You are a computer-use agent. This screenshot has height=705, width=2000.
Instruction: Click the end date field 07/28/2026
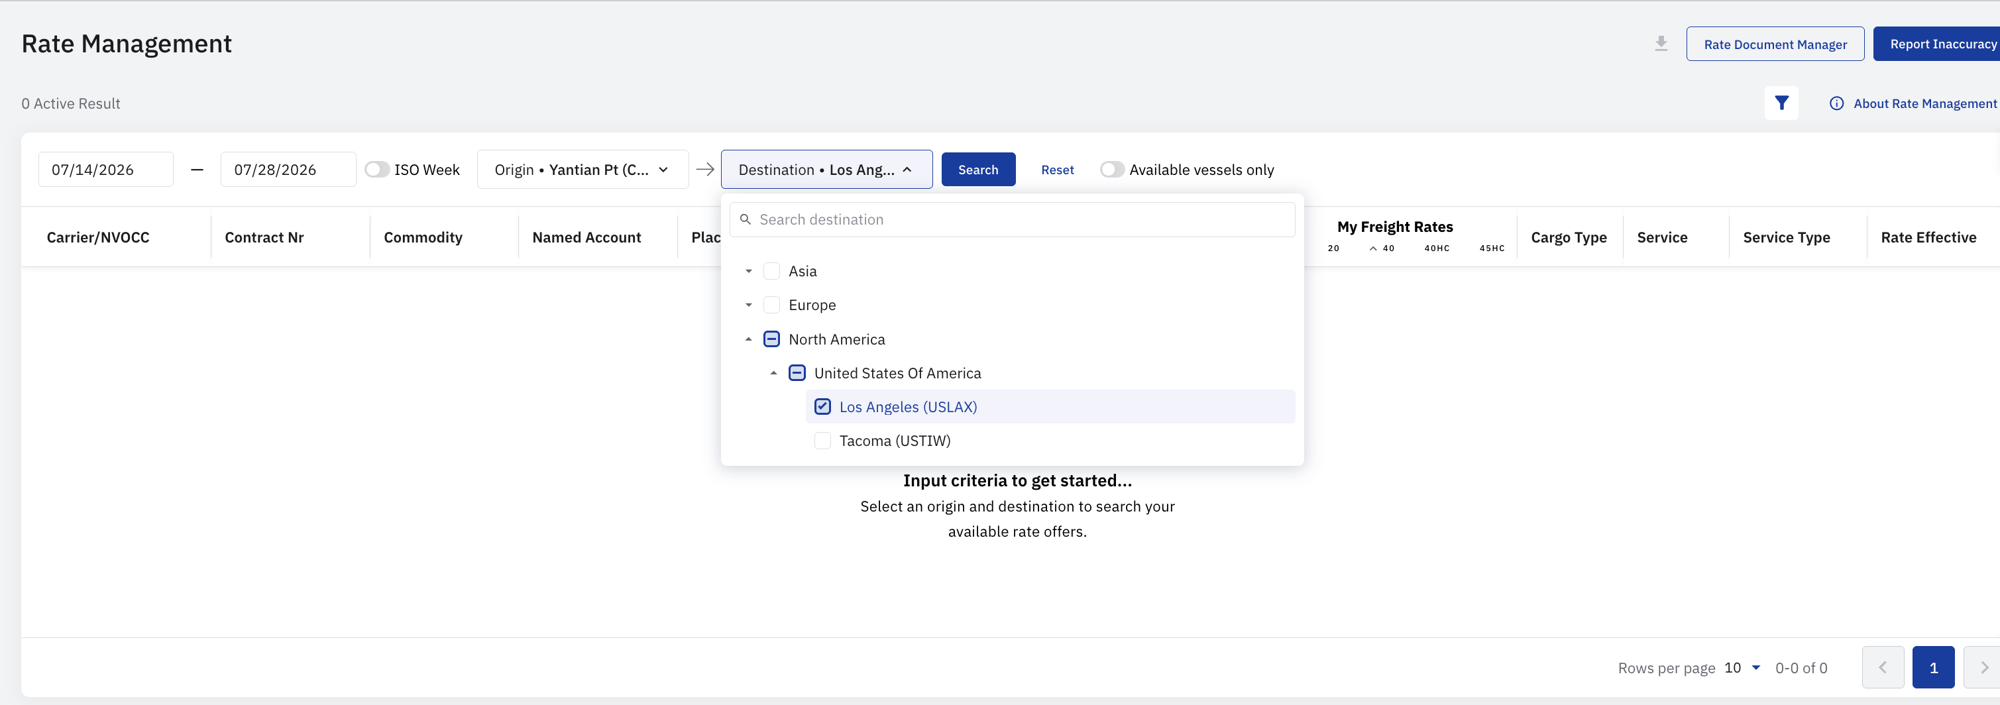288,170
